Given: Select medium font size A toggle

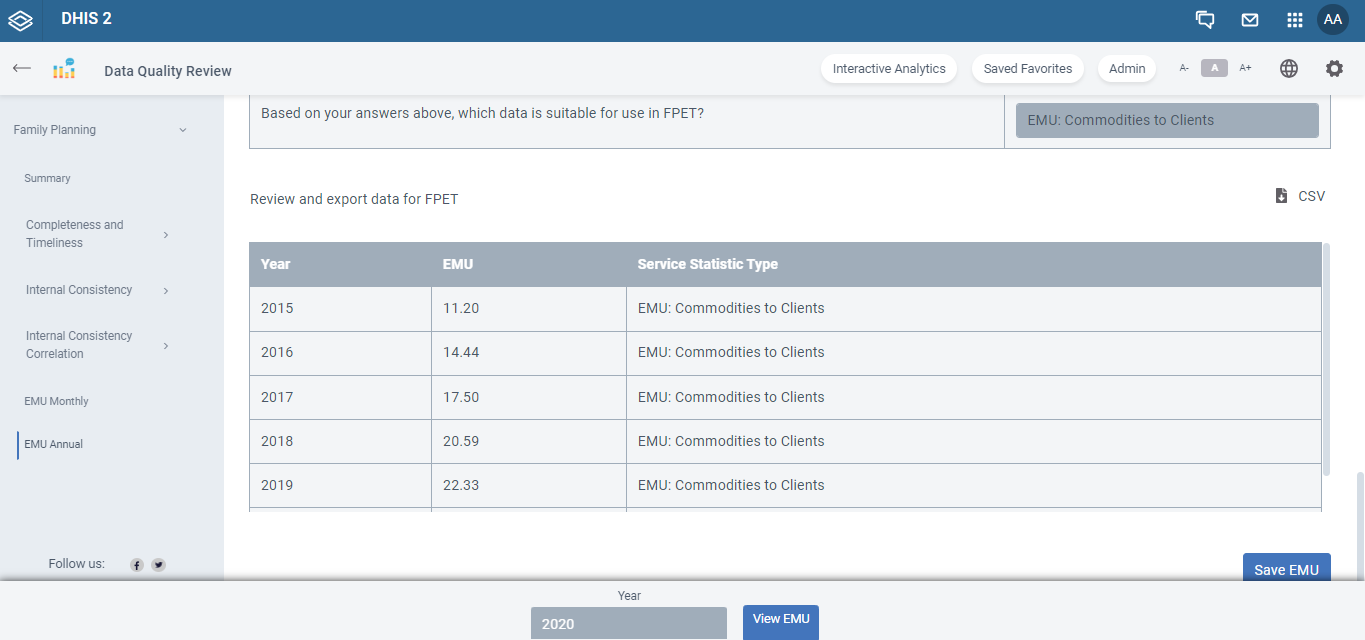Looking at the screenshot, I should click(x=1214, y=67).
